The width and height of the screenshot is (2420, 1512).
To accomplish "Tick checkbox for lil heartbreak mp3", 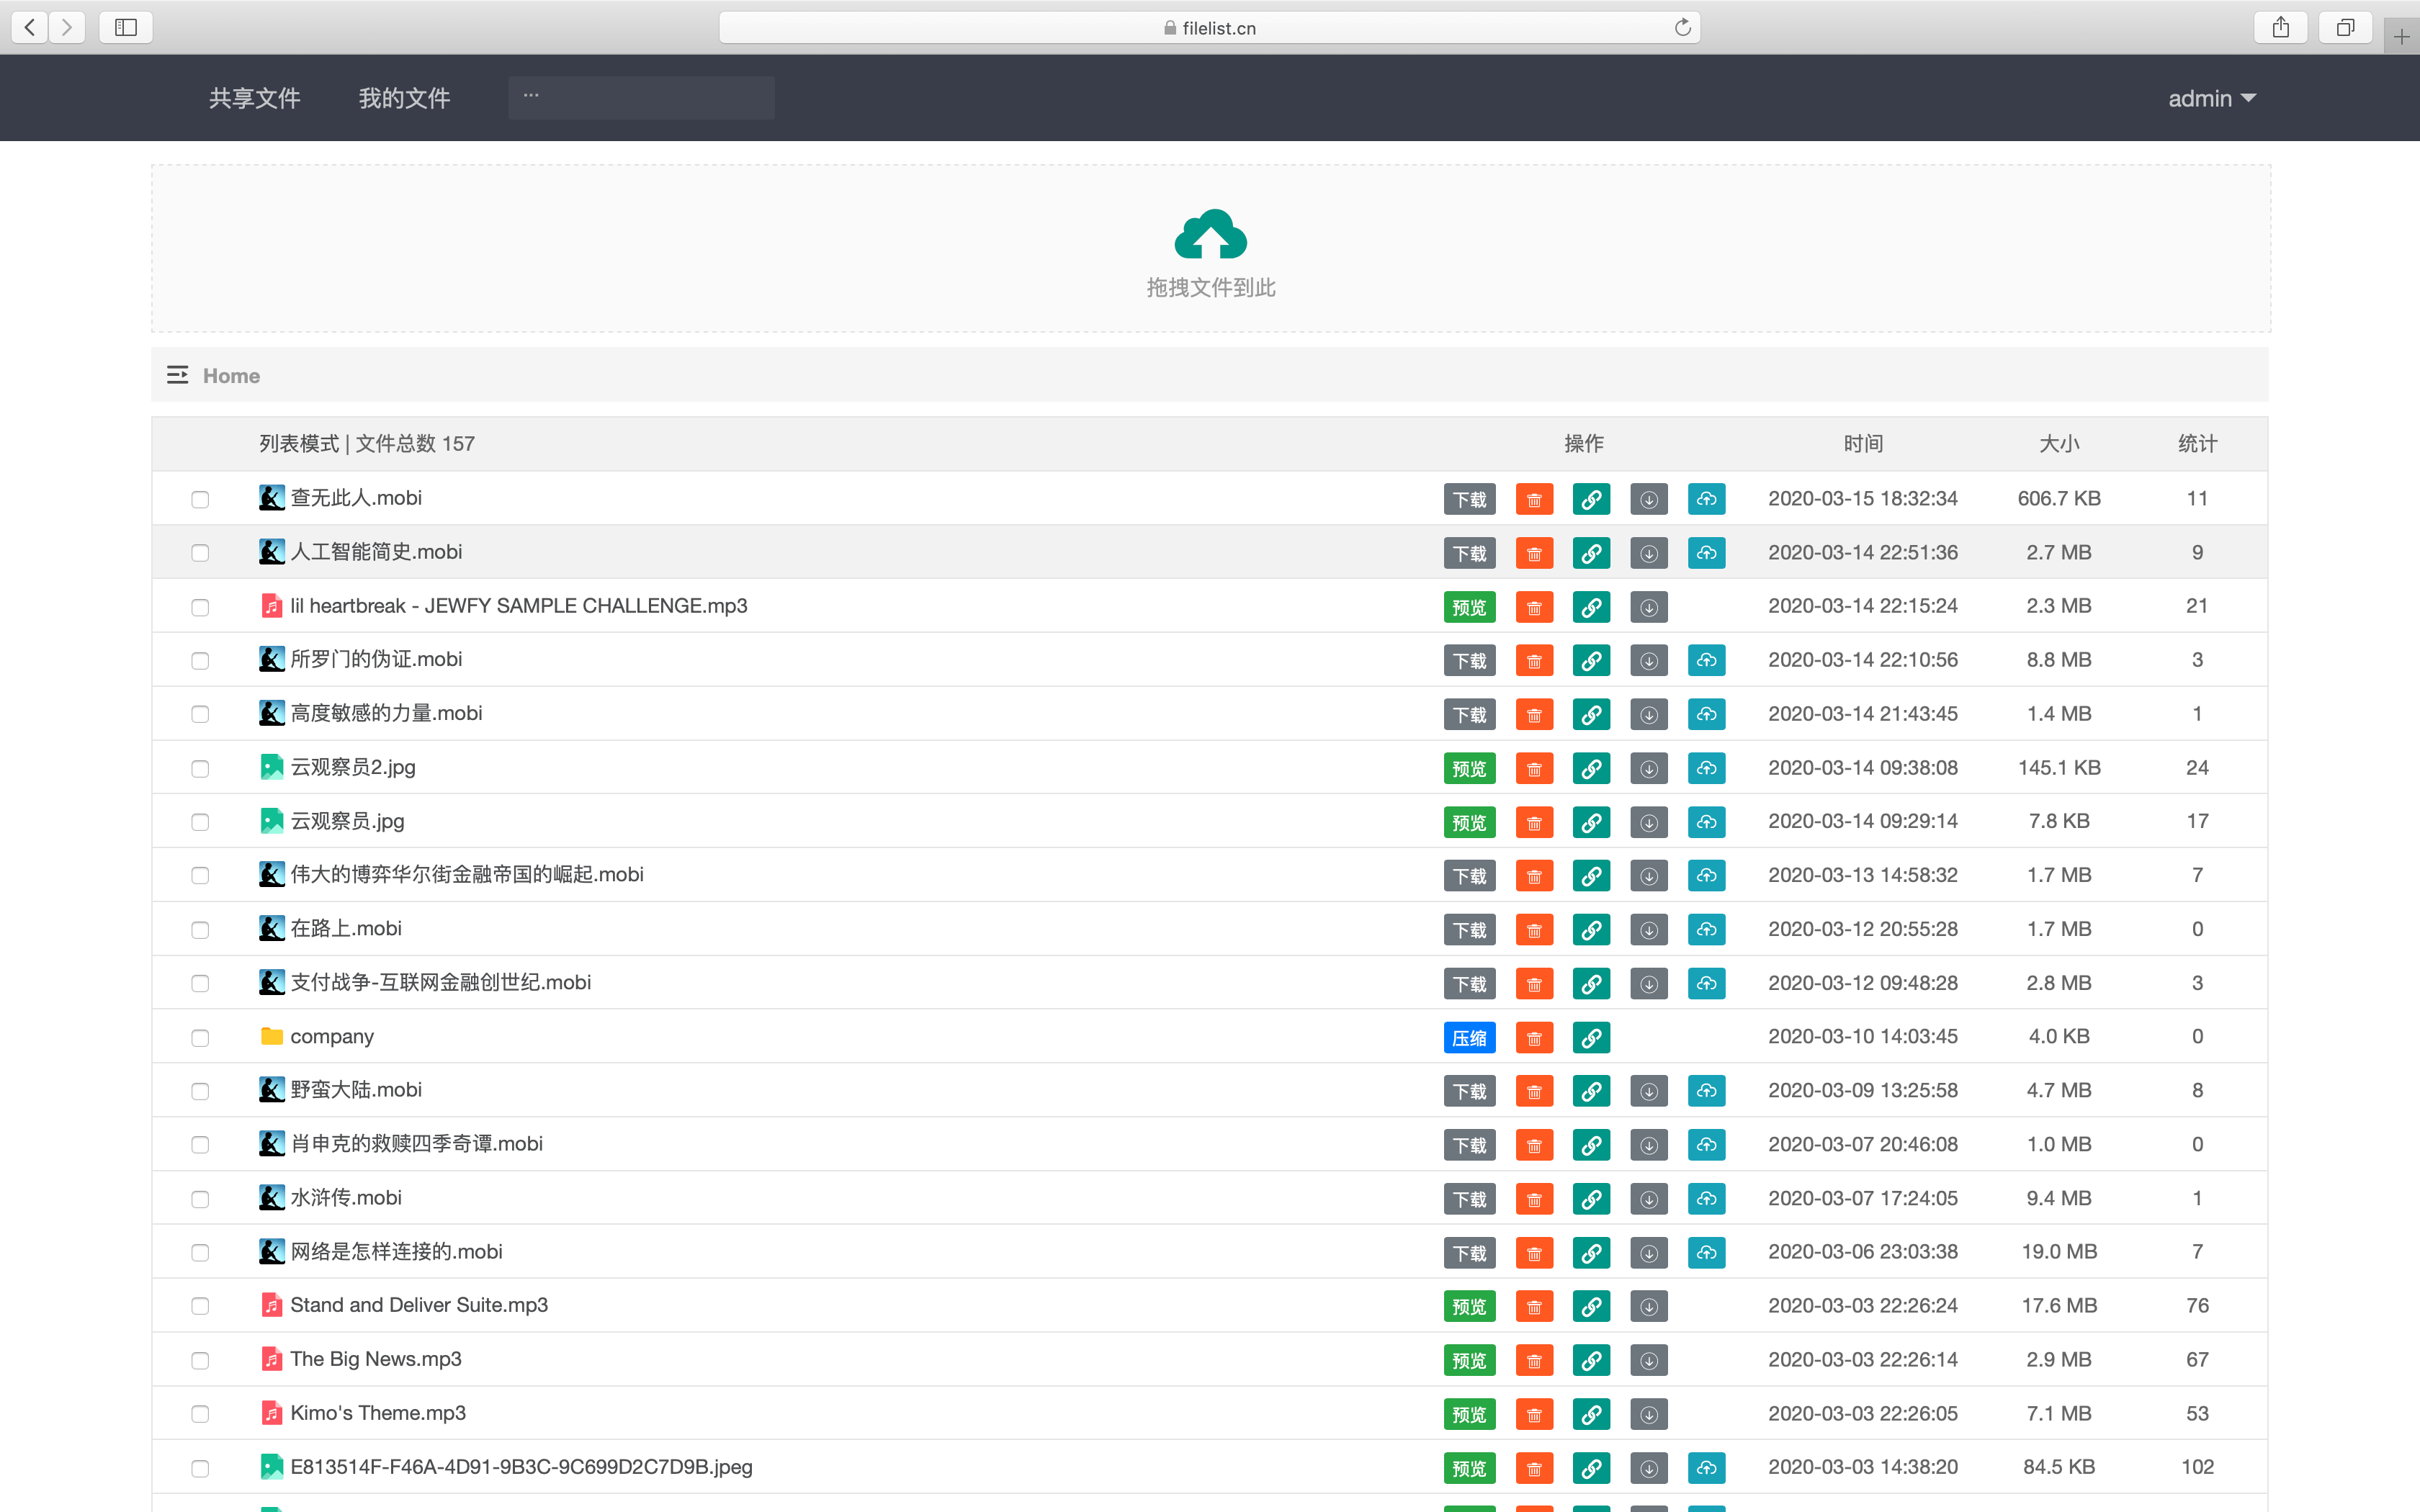I will click(200, 607).
